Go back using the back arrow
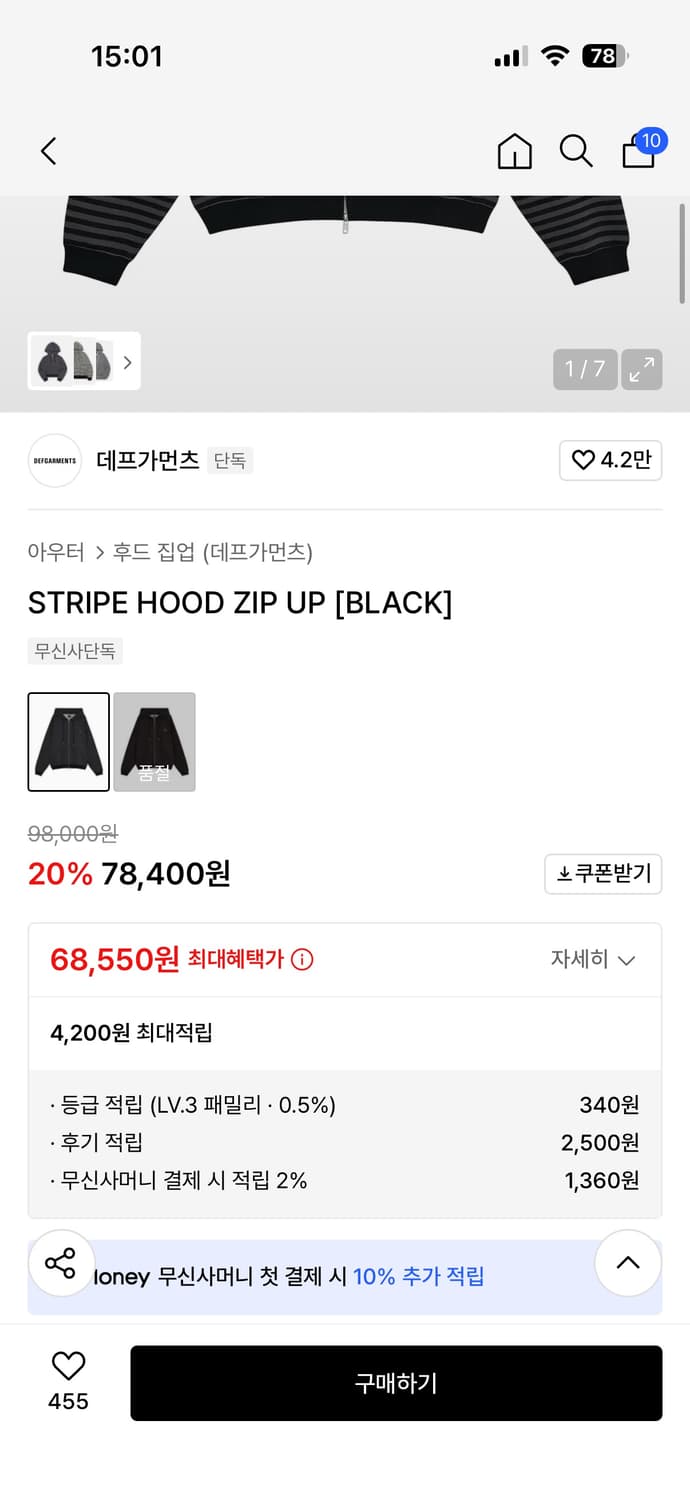Viewport: 690px width, 1500px height. pyautogui.click(x=48, y=150)
